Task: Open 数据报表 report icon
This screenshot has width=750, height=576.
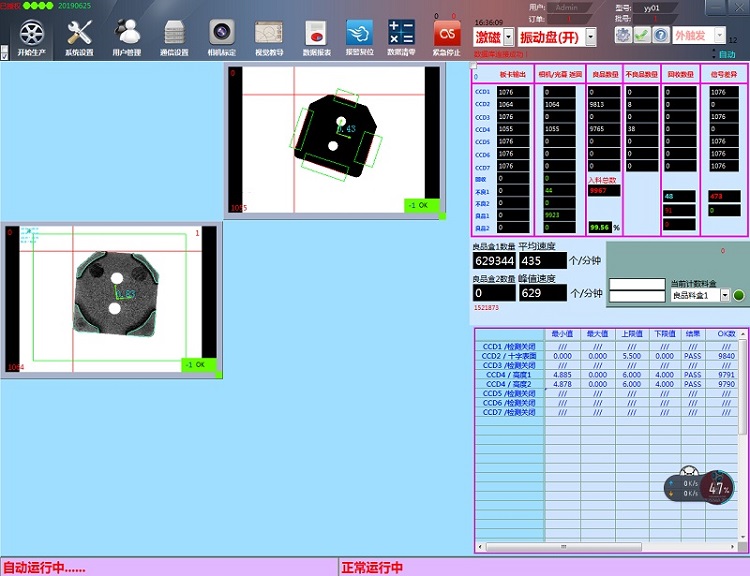Action: (x=315, y=32)
